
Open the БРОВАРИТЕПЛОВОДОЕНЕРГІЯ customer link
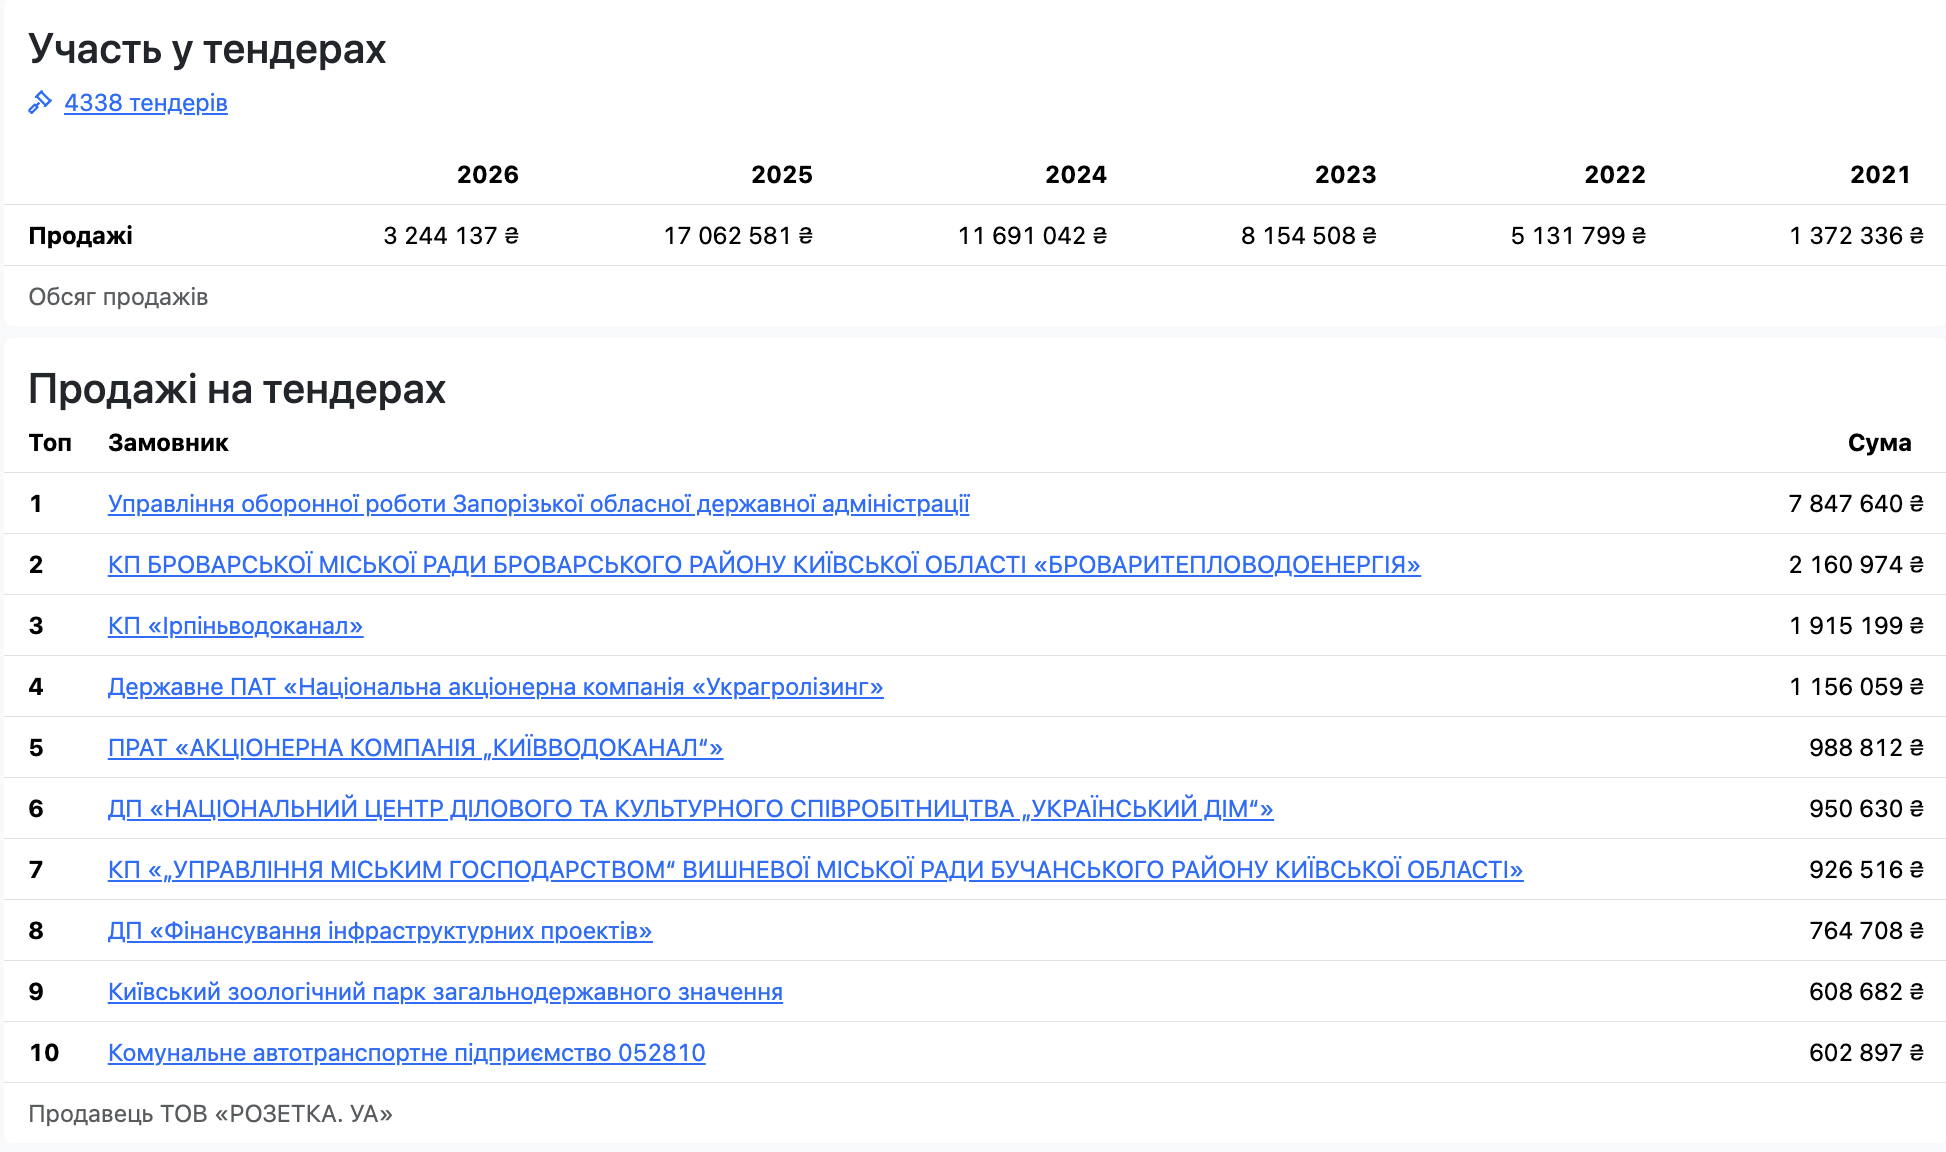(764, 565)
